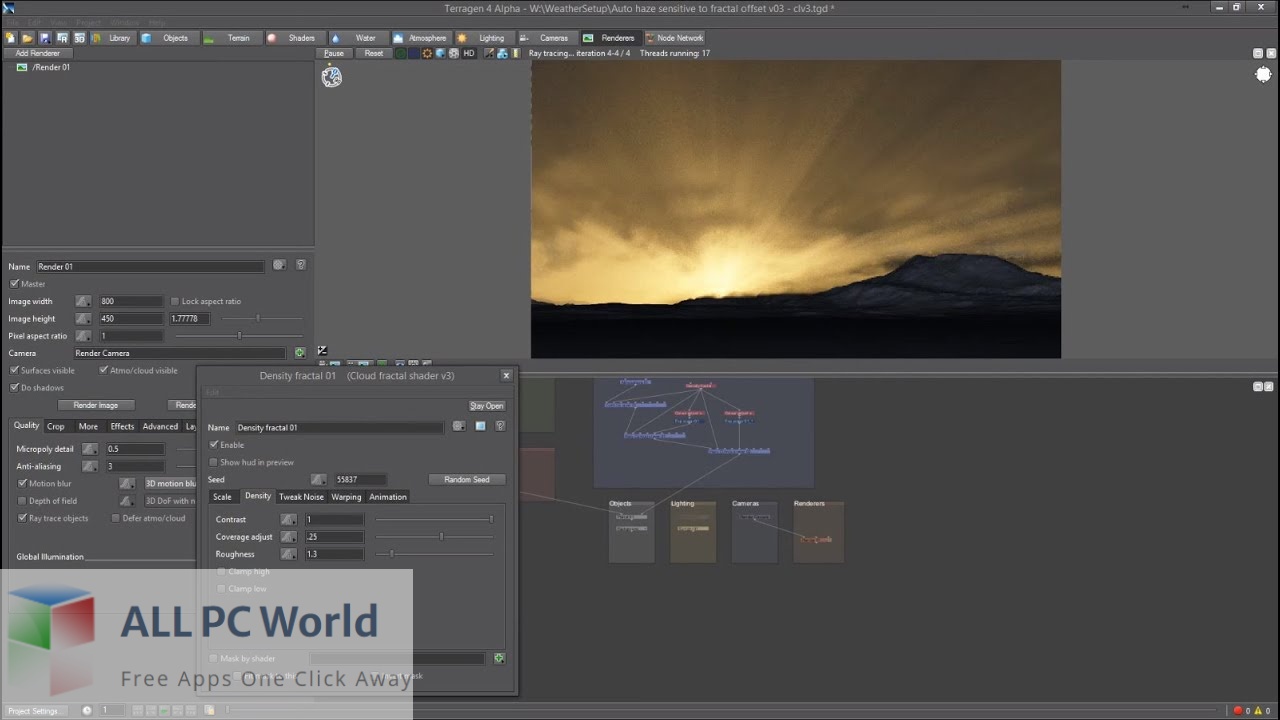1280x720 pixels.
Task: Toggle Ray trace objects checkbox
Action: [x=22, y=518]
